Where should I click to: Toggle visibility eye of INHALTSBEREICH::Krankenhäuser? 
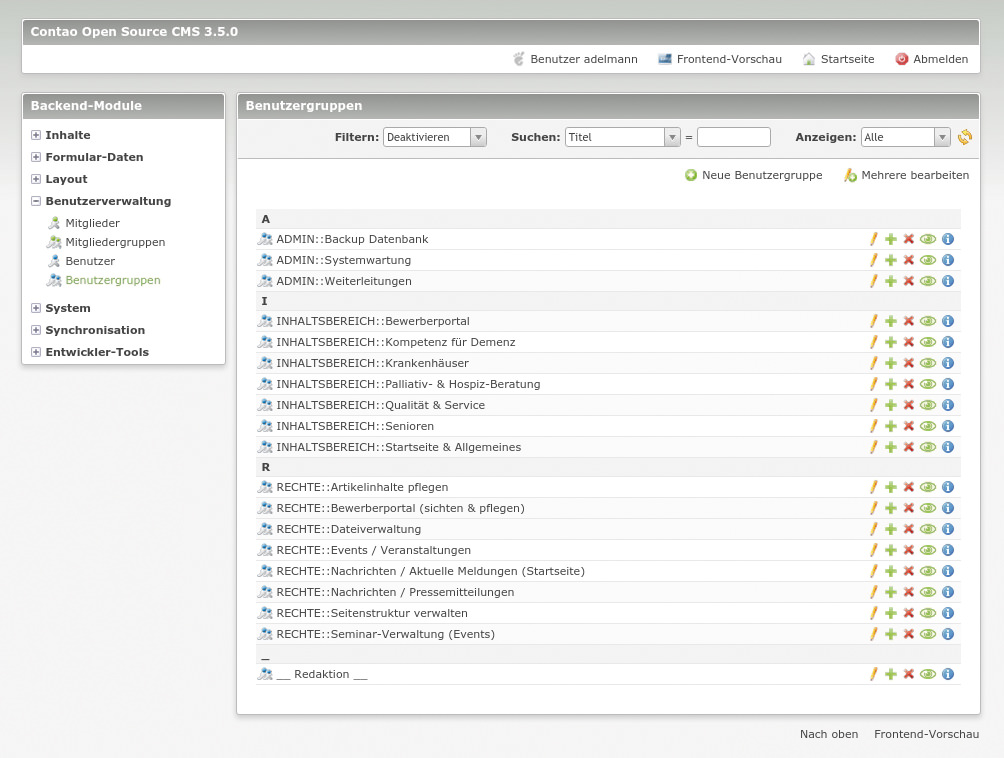[928, 363]
